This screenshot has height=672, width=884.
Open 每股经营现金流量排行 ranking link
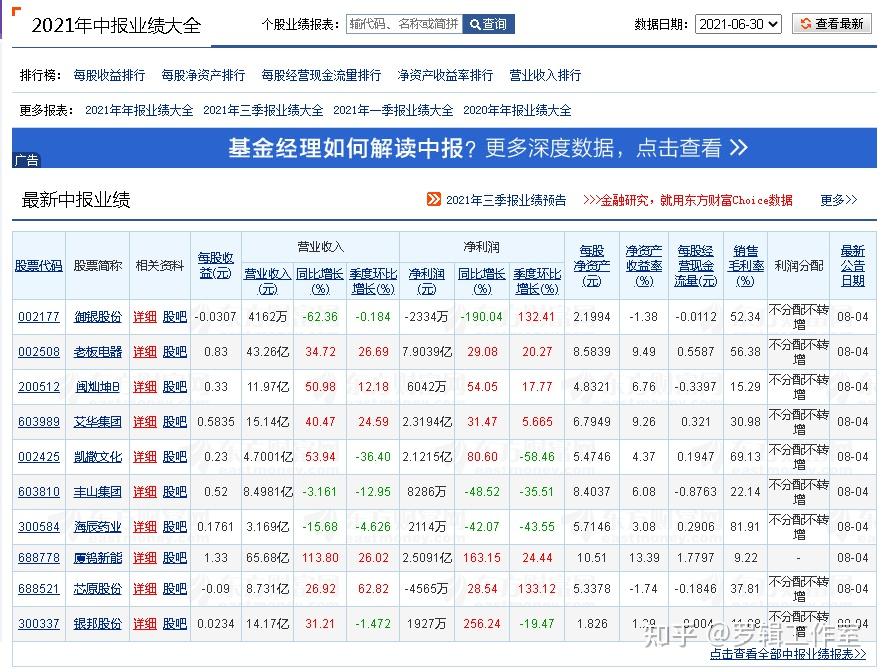pos(321,75)
